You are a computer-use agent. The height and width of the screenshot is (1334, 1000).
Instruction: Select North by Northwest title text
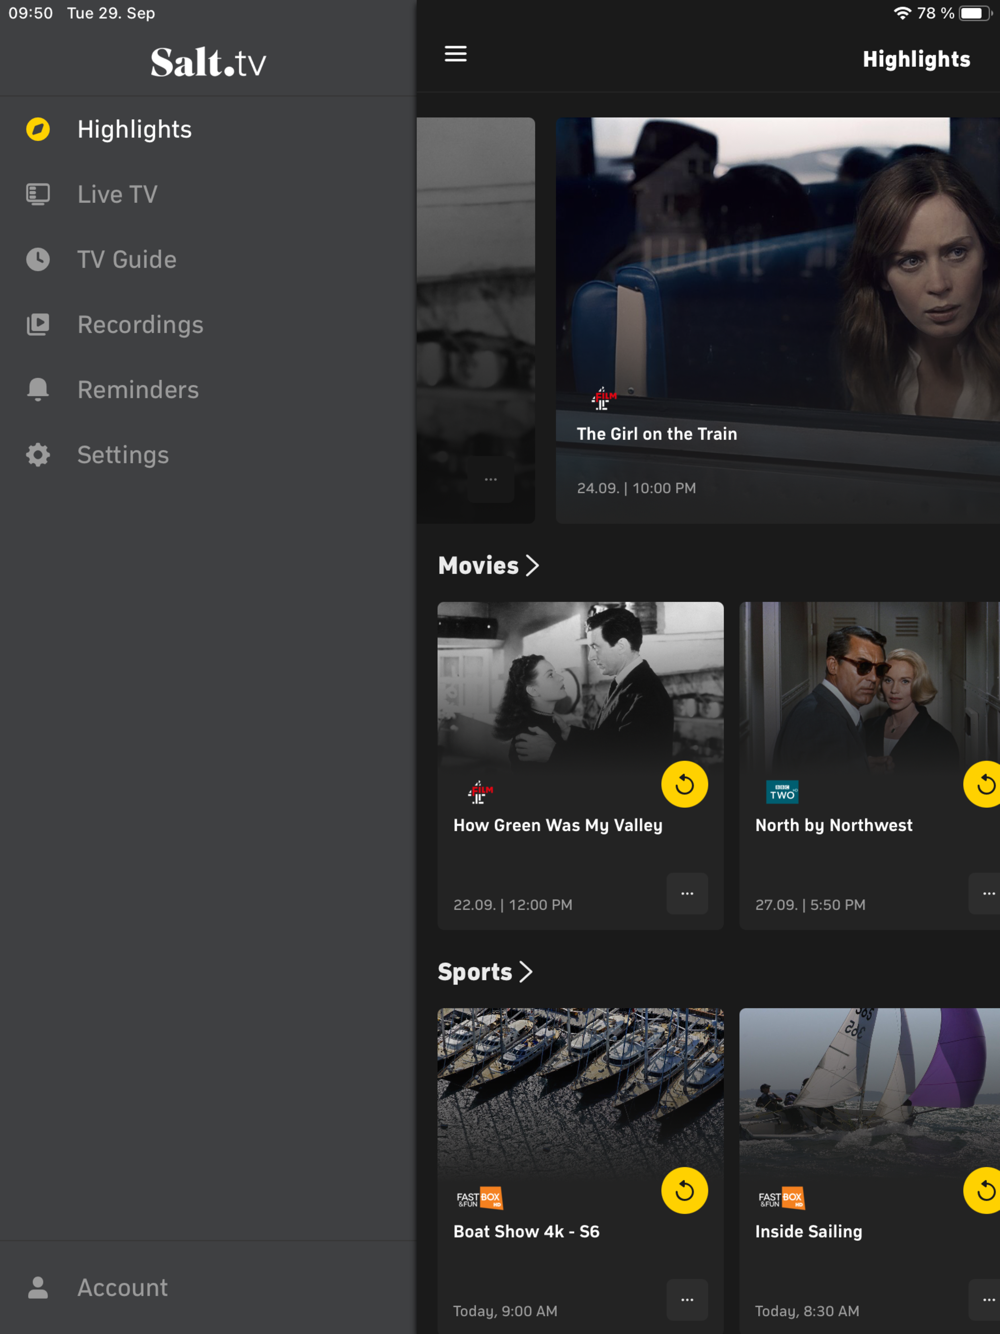tap(834, 825)
